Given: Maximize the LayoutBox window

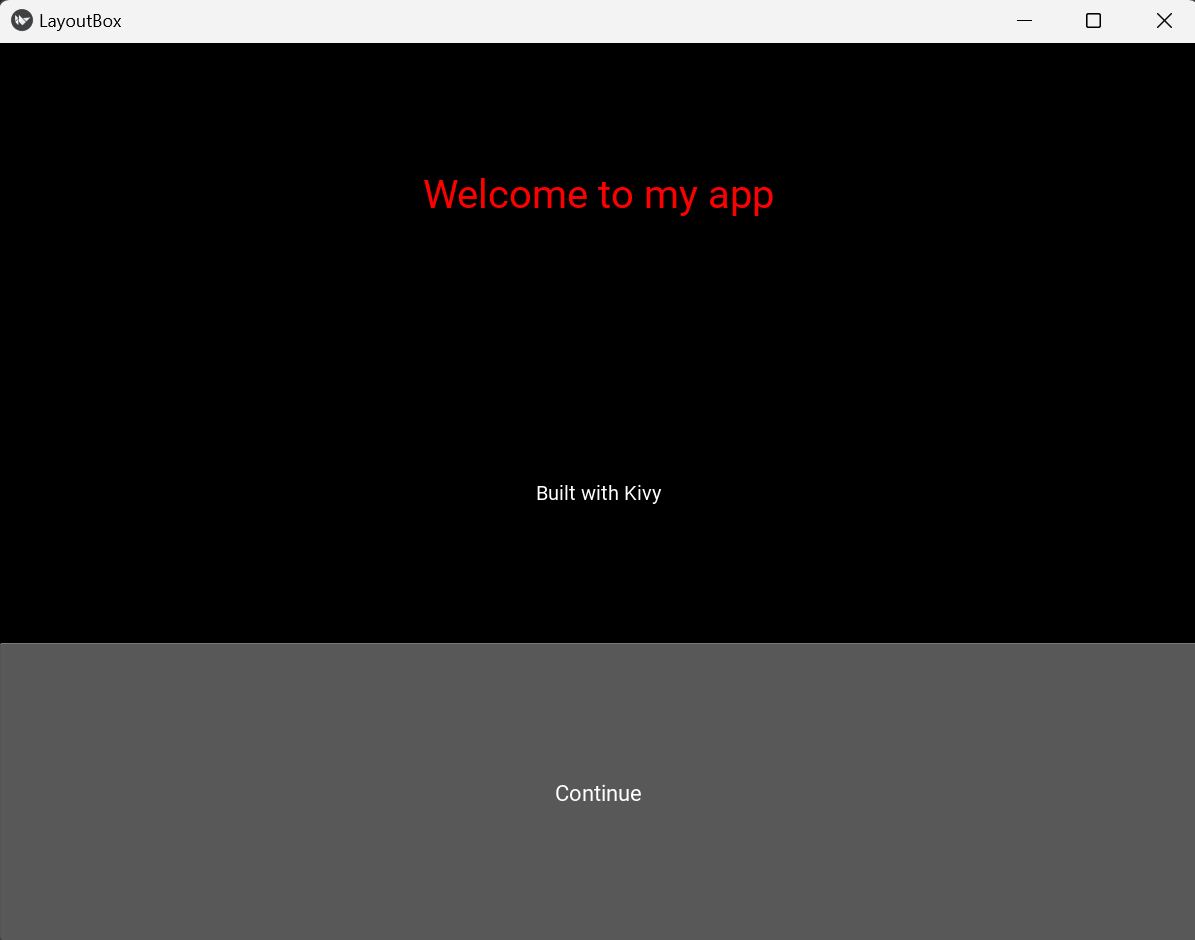Looking at the screenshot, I should (1093, 21).
